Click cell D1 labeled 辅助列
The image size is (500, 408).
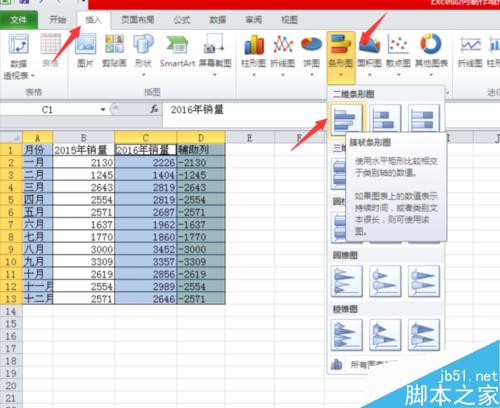coord(201,150)
